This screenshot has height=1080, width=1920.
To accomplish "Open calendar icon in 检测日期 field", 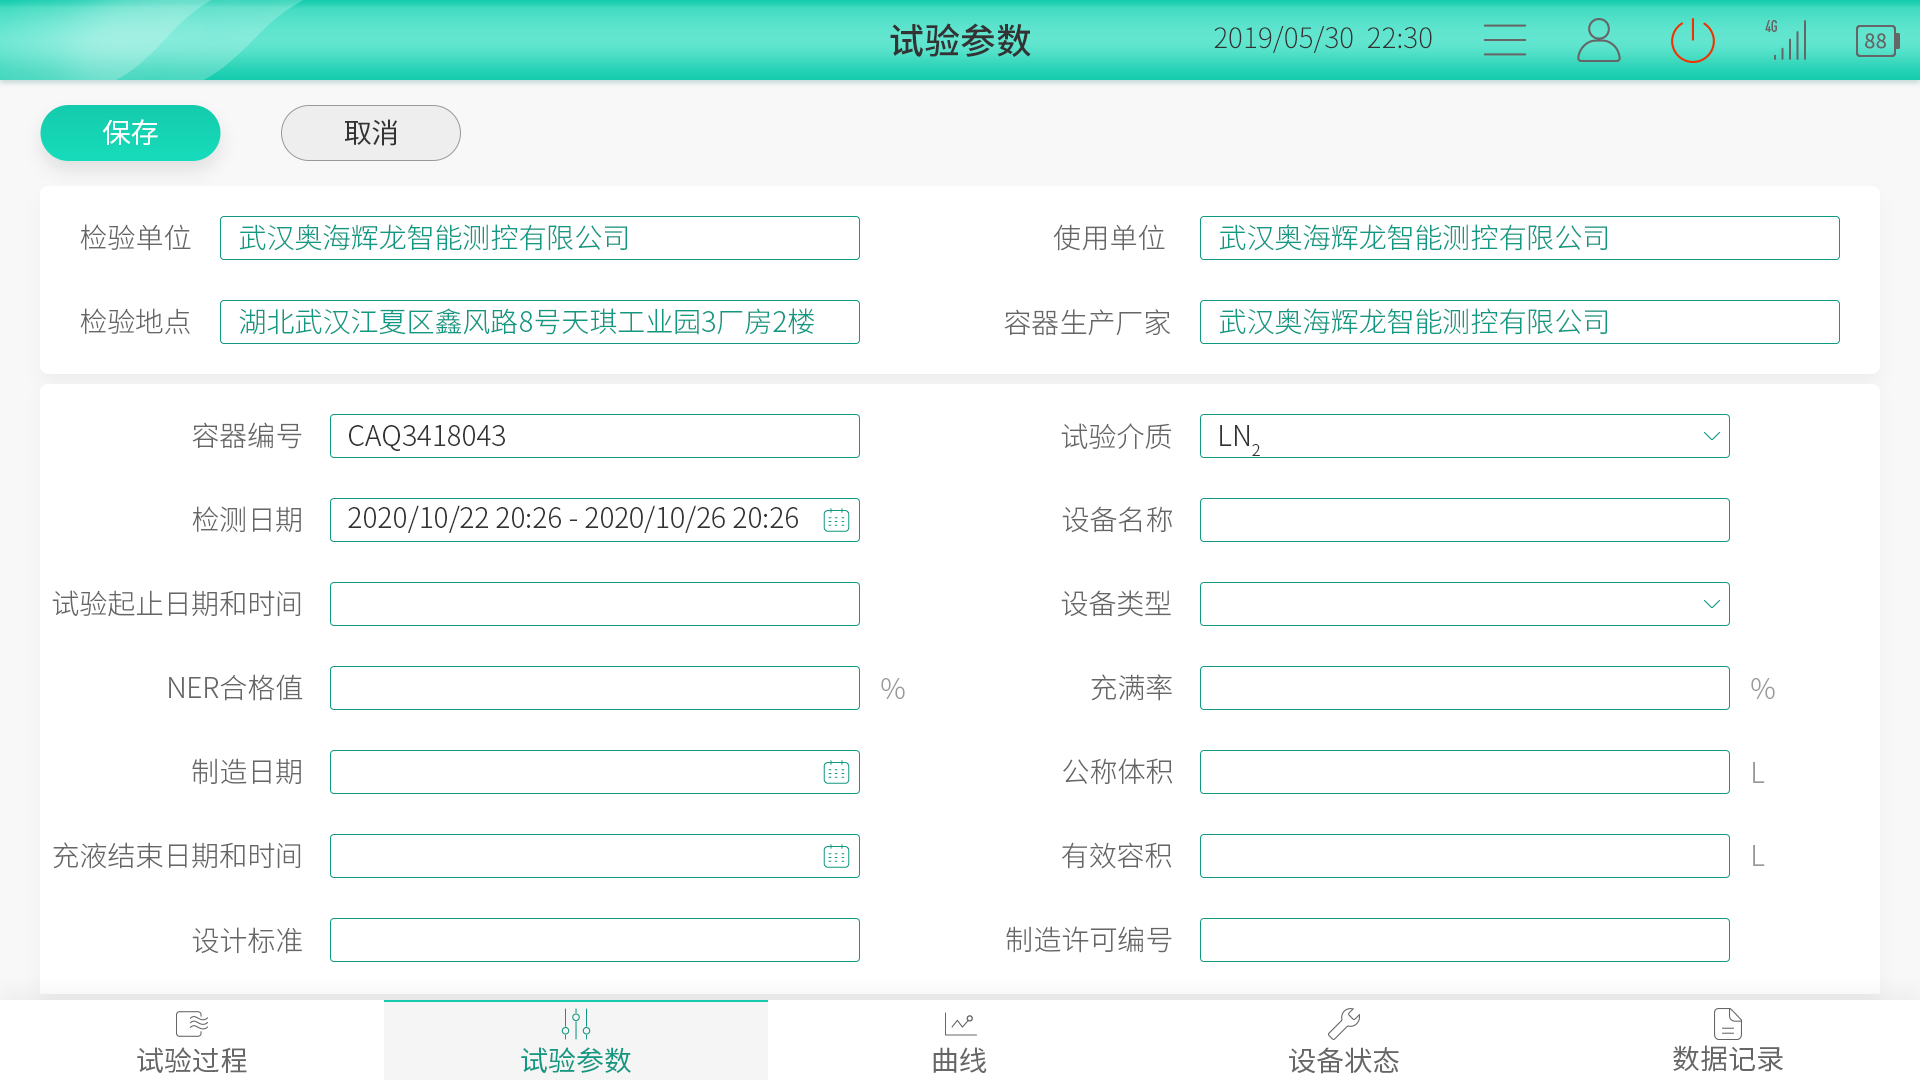I will tap(836, 520).
